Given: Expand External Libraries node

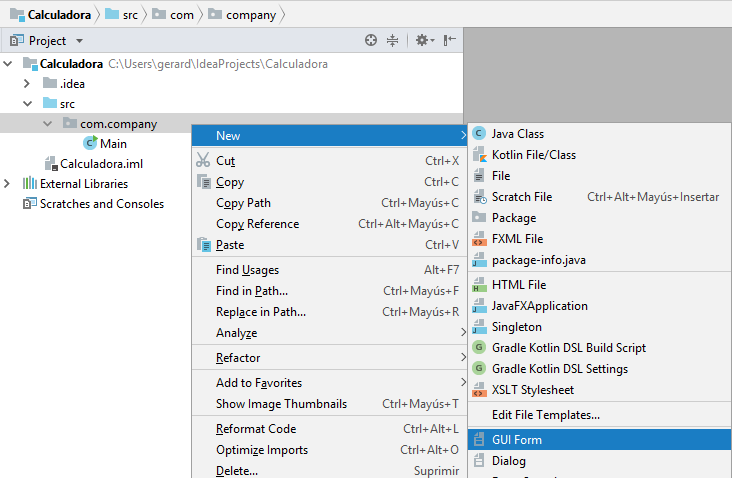Looking at the screenshot, I should coord(9,184).
